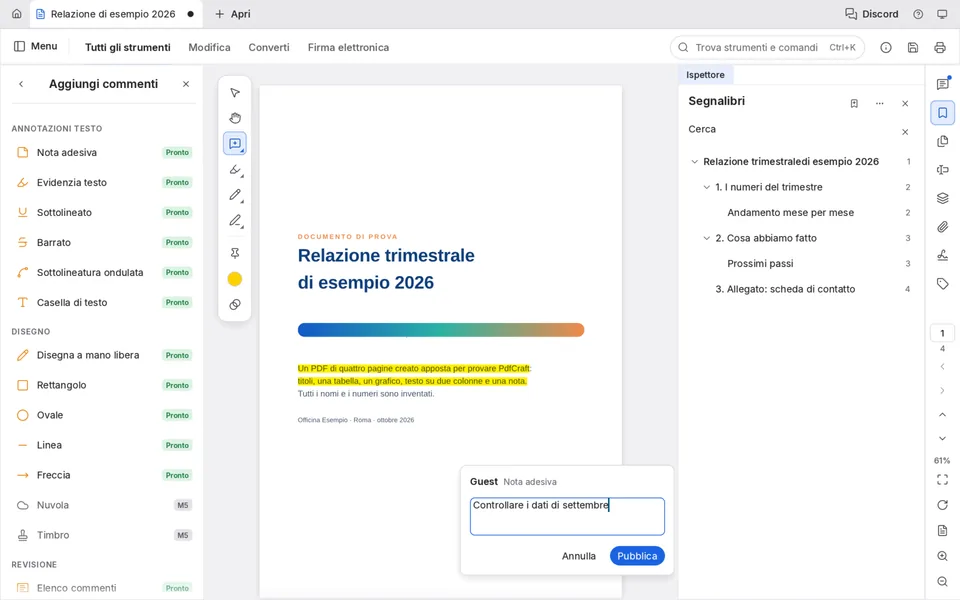Select the Ispettore tab
960x600 pixels.
[x=705, y=75]
